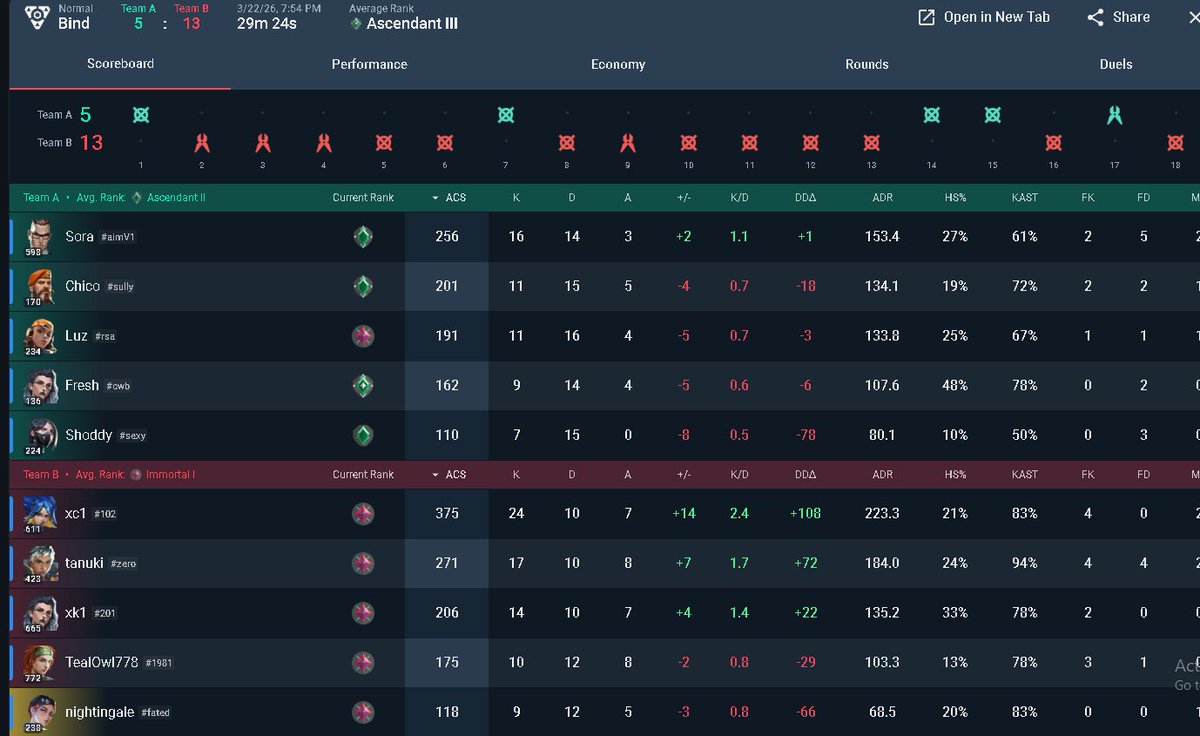Viewport: 1200px width, 736px height.
Task: Open the Scoreboard tab
Action: [x=120, y=64]
